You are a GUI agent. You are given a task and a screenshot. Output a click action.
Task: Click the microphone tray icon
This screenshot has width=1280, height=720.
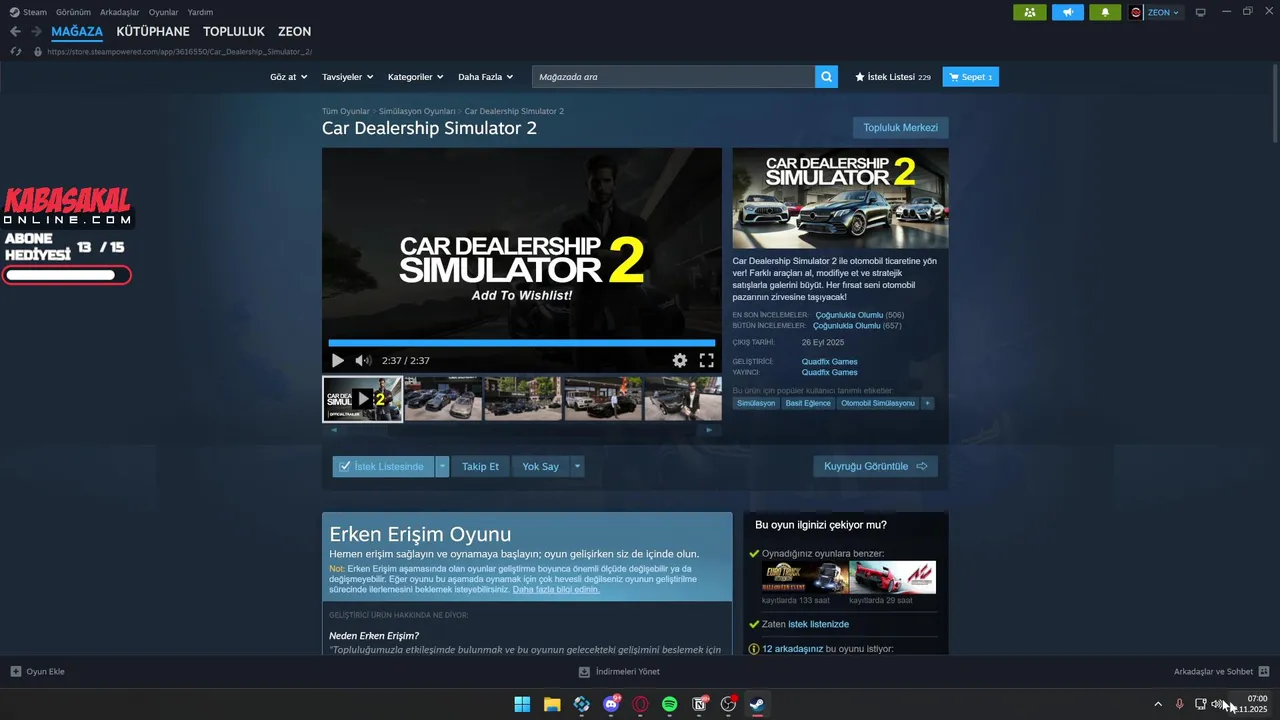(1180, 704)
